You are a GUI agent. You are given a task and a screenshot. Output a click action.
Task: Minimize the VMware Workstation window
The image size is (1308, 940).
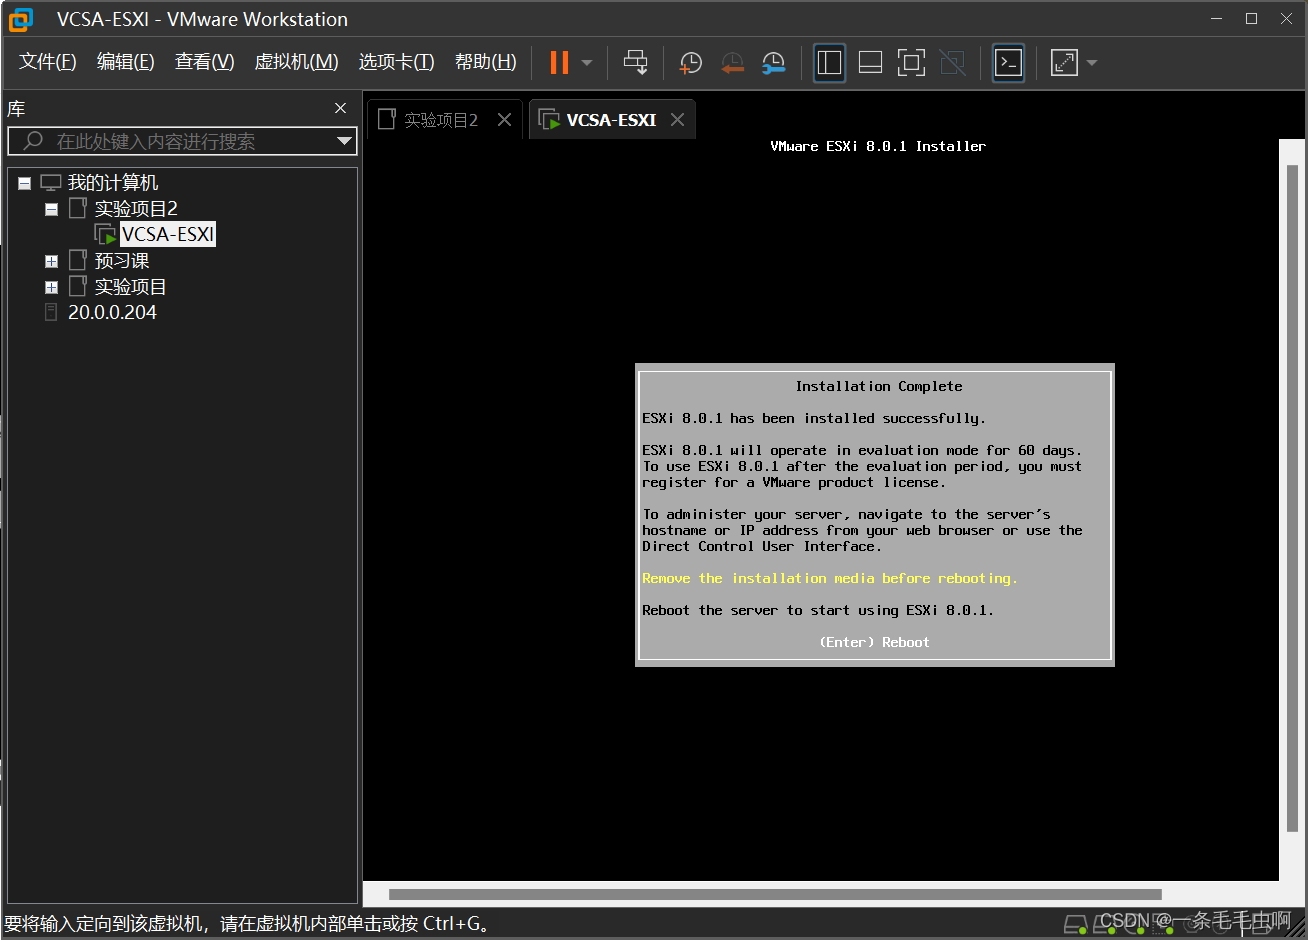tap(1217, 19)
